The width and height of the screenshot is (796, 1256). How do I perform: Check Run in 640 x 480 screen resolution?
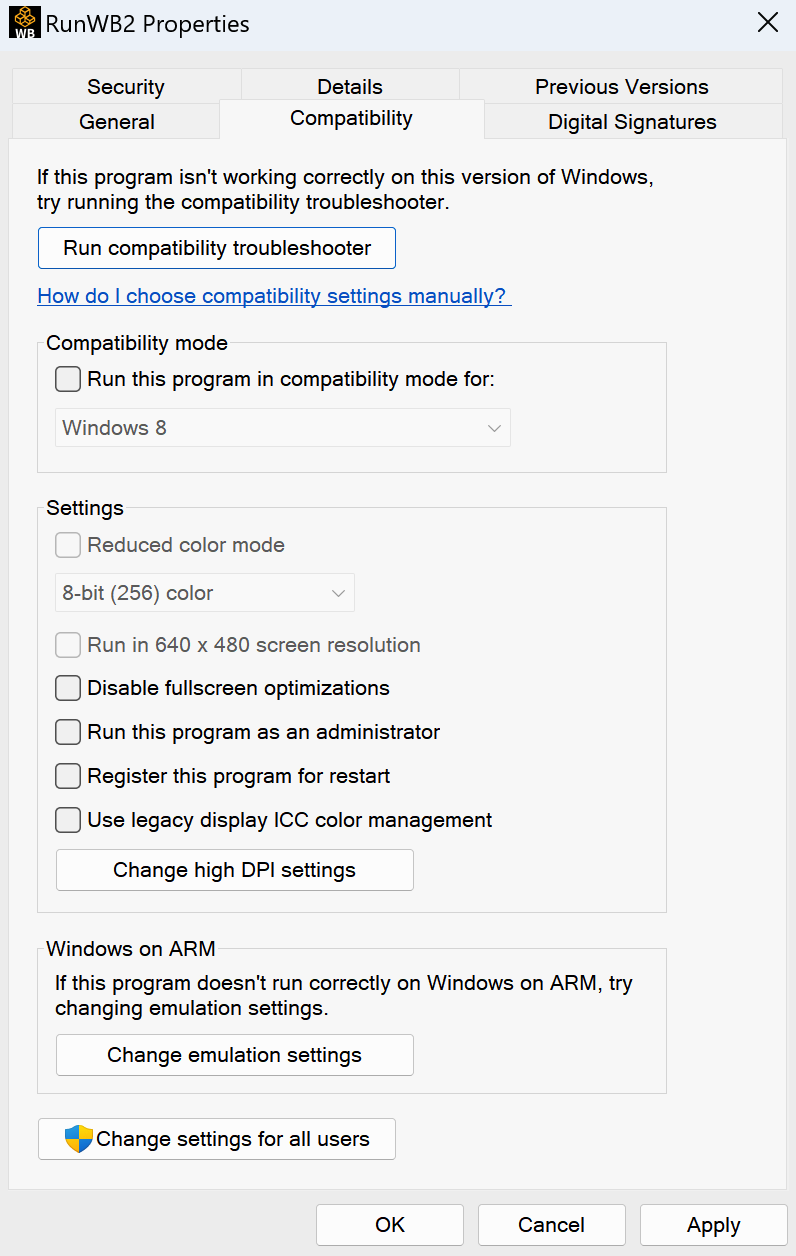click(67, 645)
